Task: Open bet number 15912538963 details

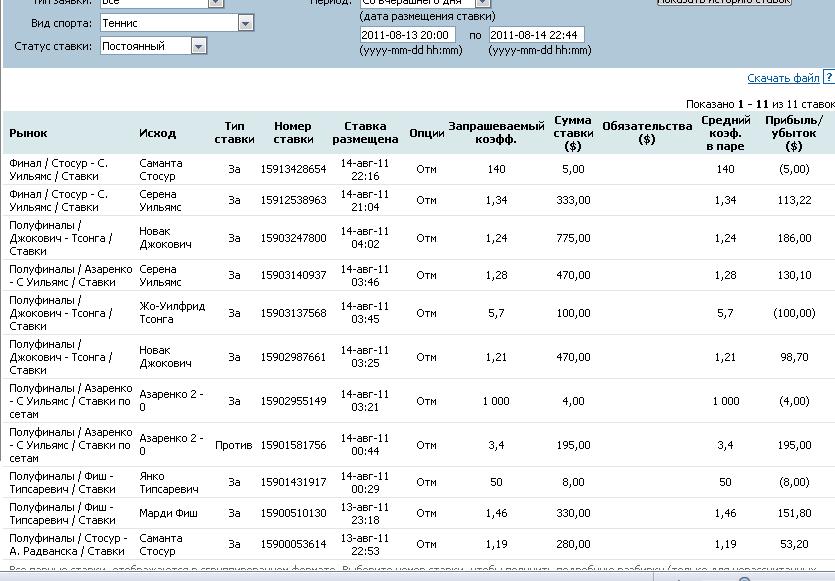Action: pos(293,200)
